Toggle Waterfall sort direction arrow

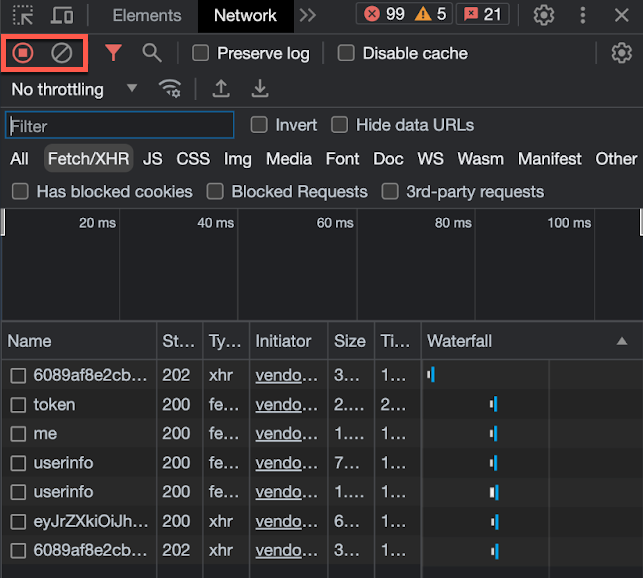pos(622,341)
